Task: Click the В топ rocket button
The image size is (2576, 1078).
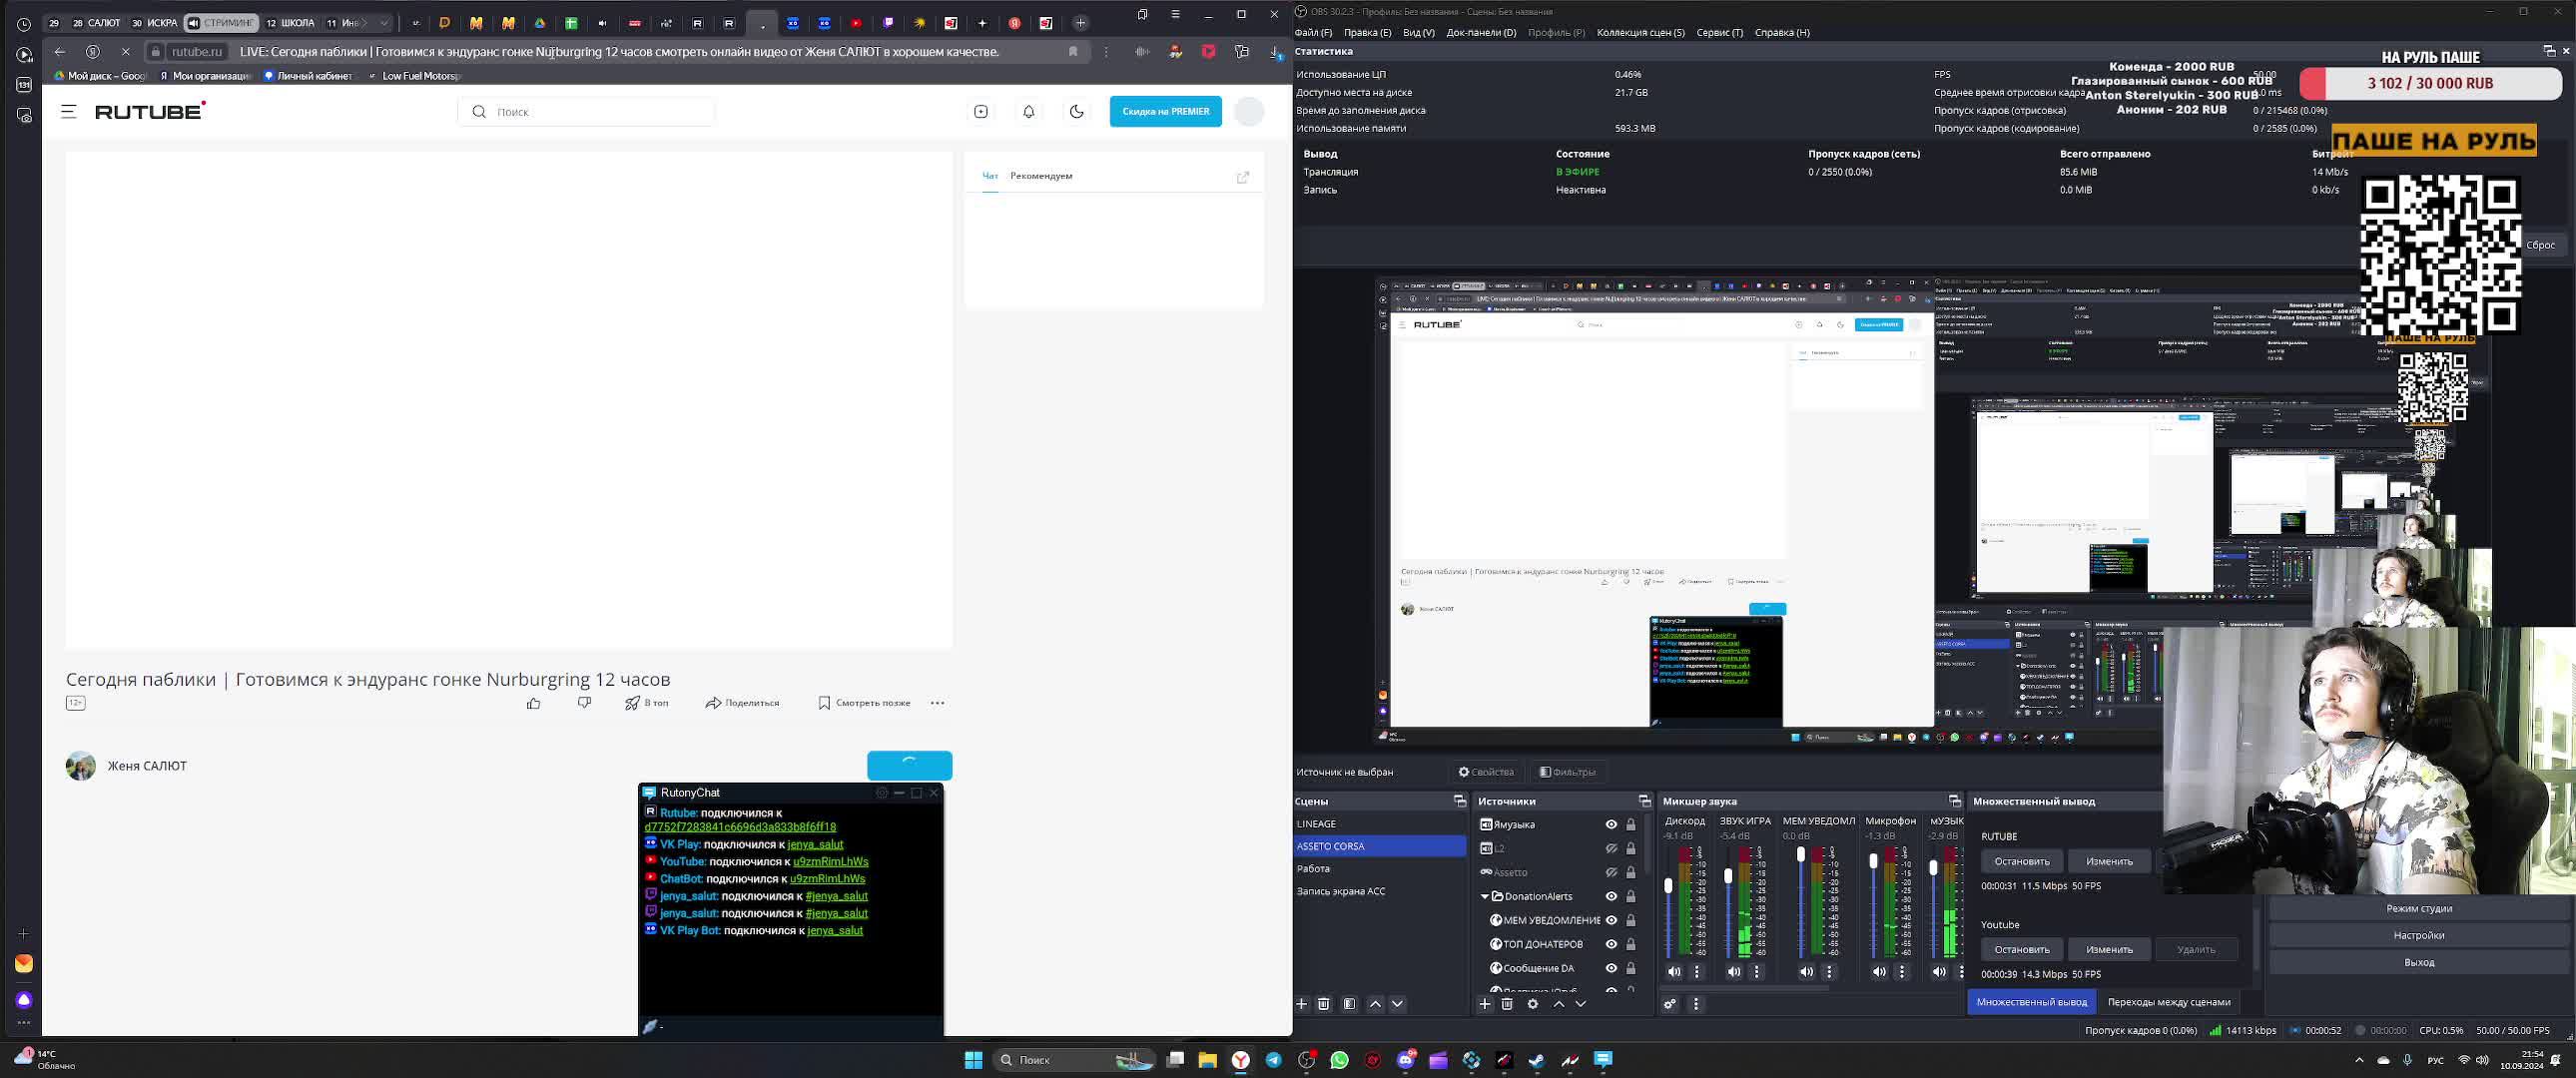Action: point(647,703)
